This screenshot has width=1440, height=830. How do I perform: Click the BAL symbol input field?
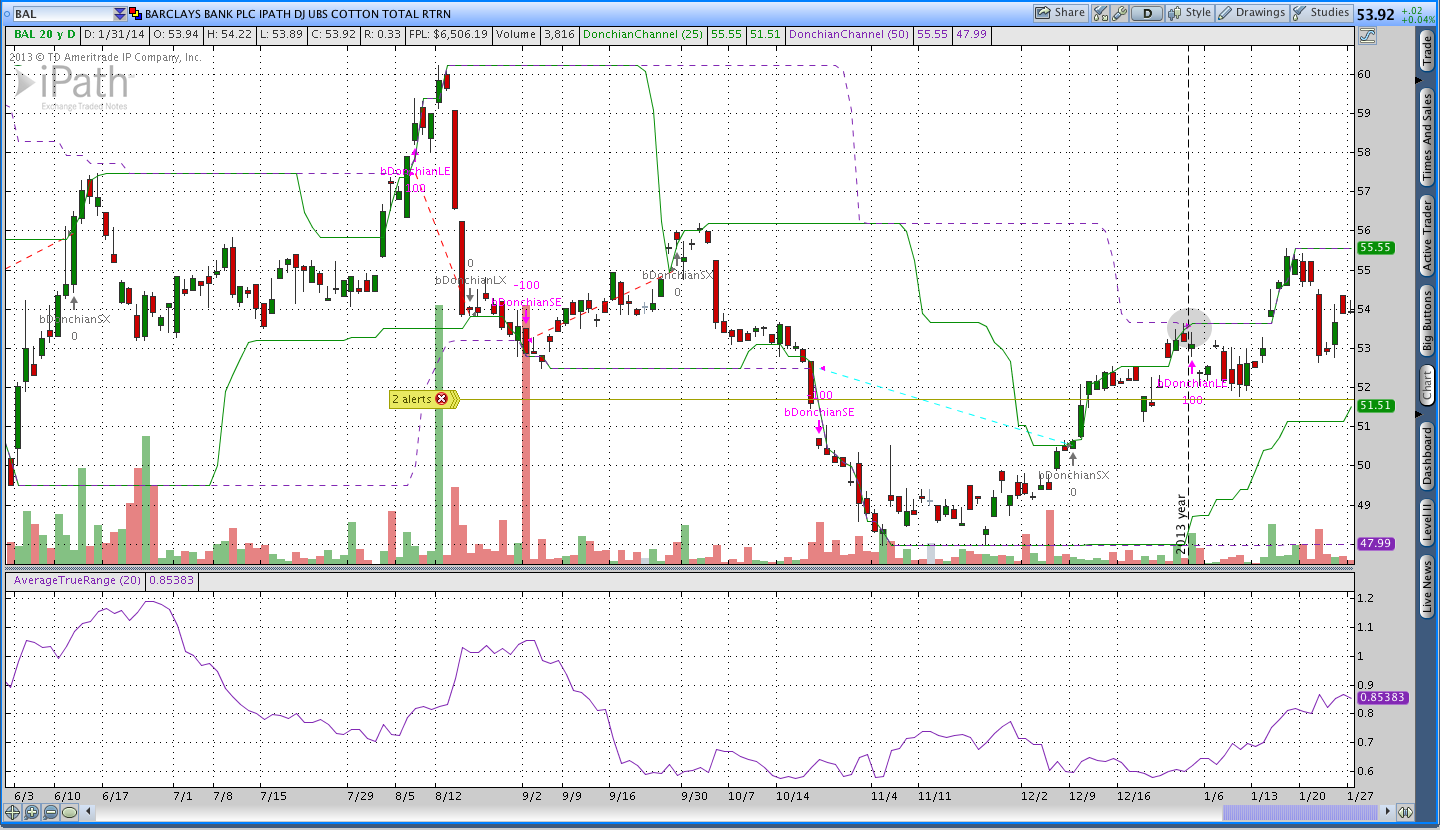tap(62, 14)
